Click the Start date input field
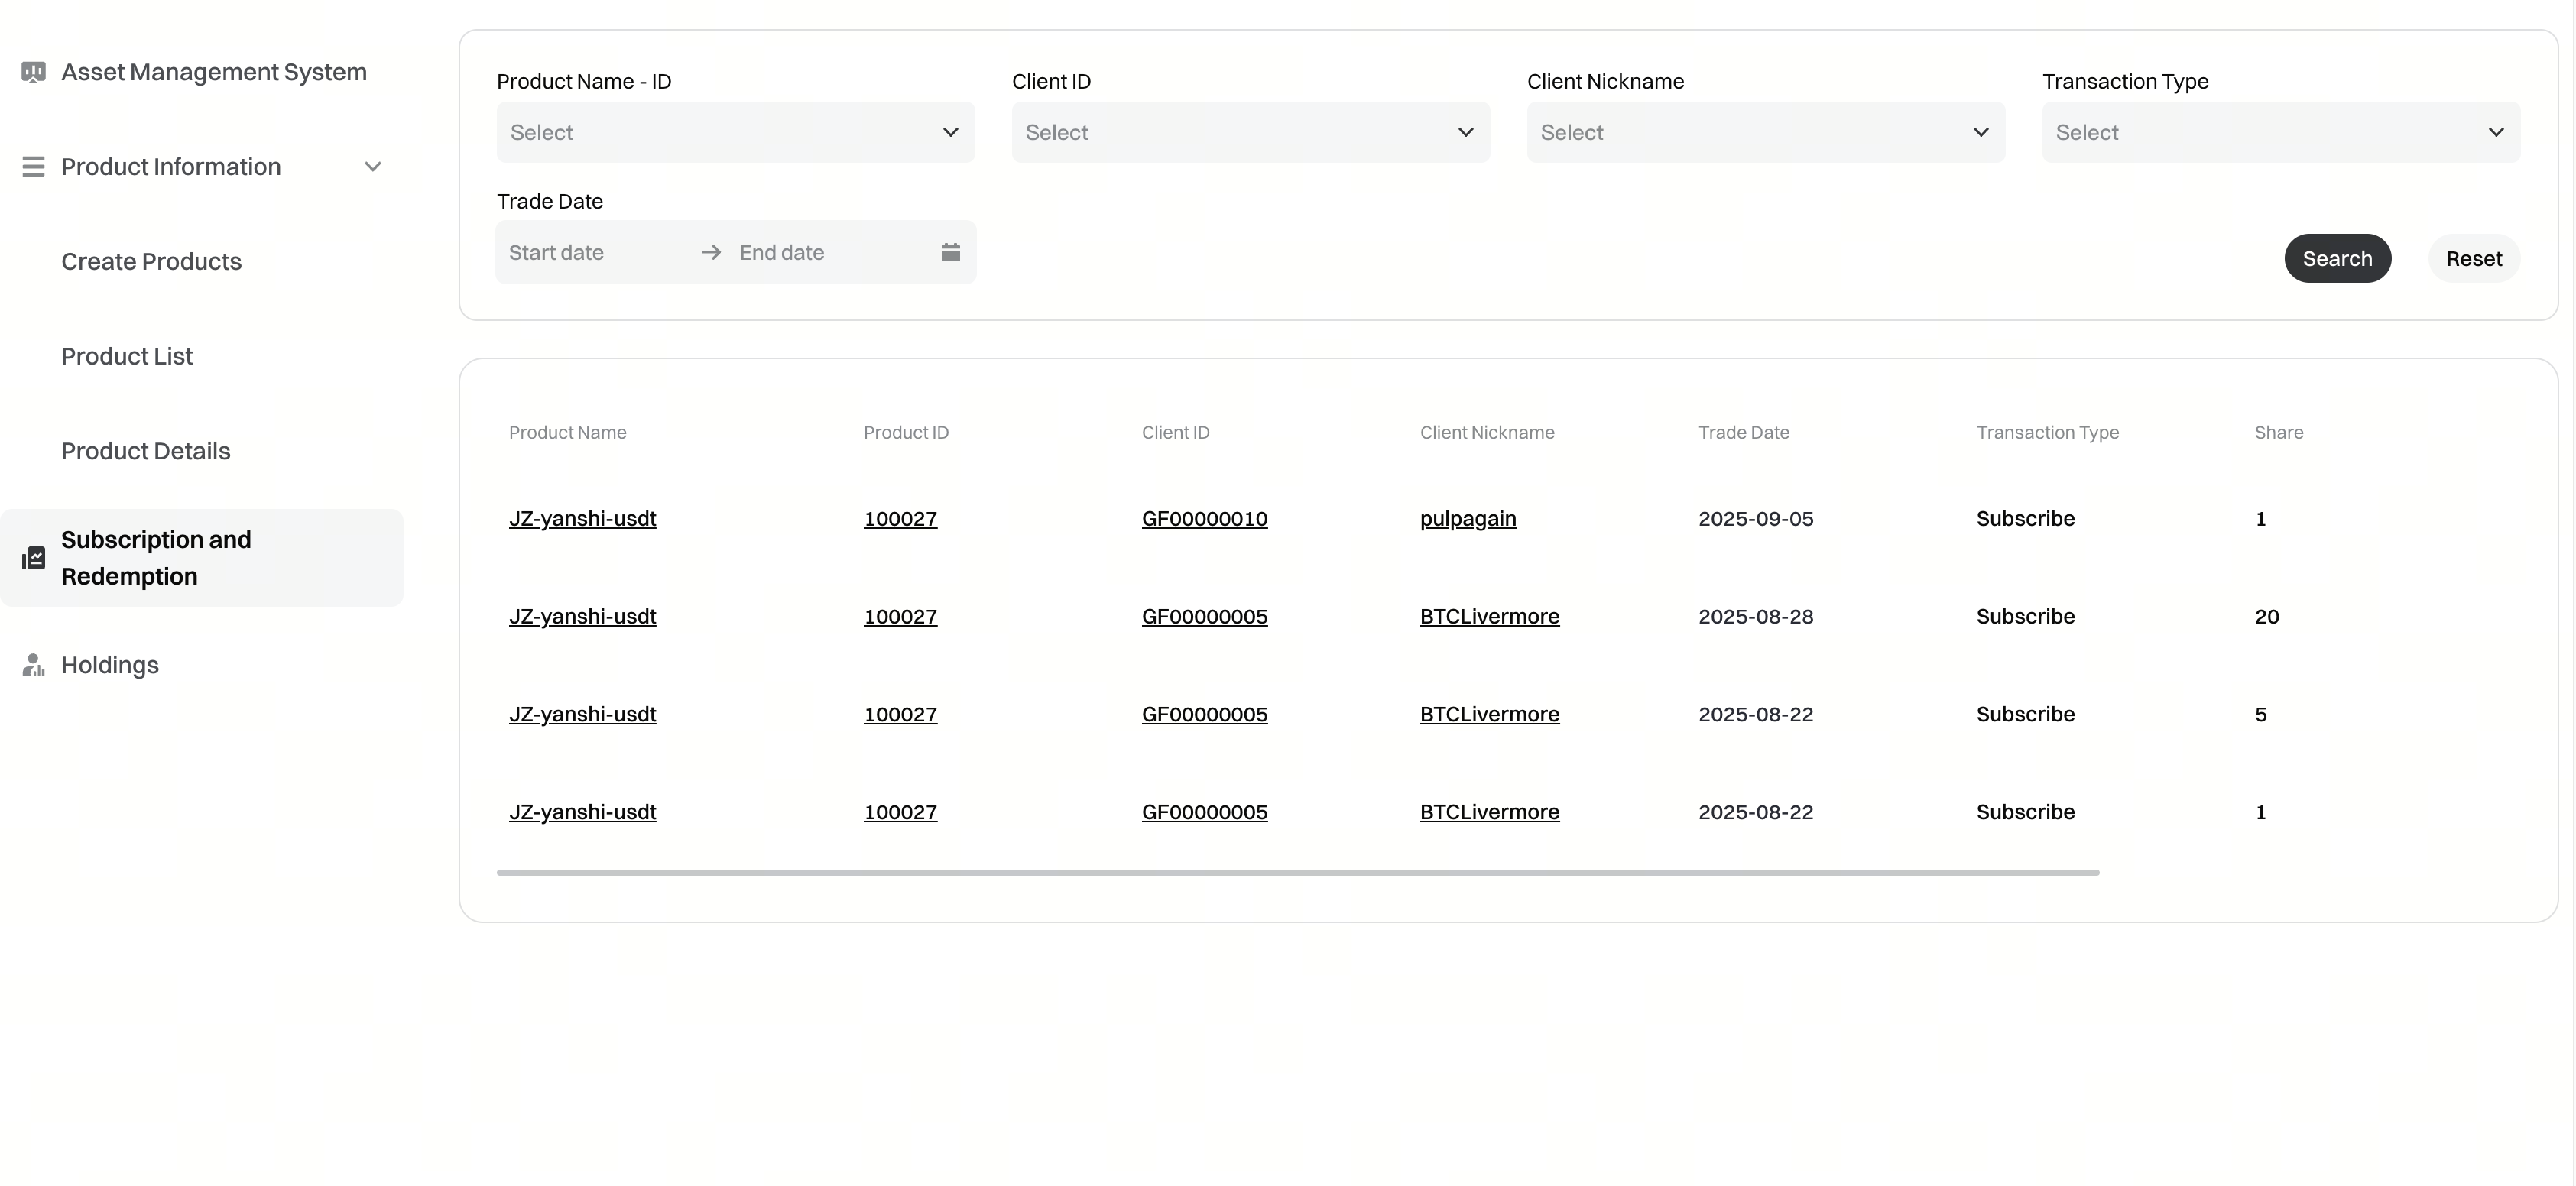The width and height of the screenshot is (2576, 1186). pyautogui.click(x=590, y=253)
